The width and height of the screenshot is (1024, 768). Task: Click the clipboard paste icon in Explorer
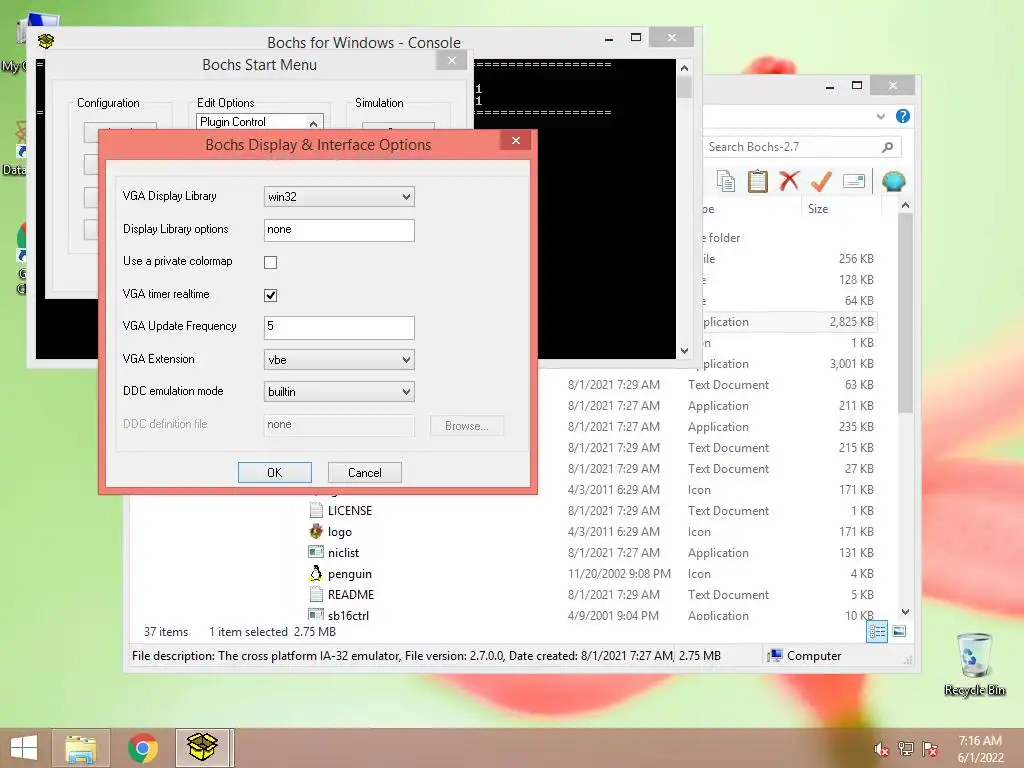757,181
